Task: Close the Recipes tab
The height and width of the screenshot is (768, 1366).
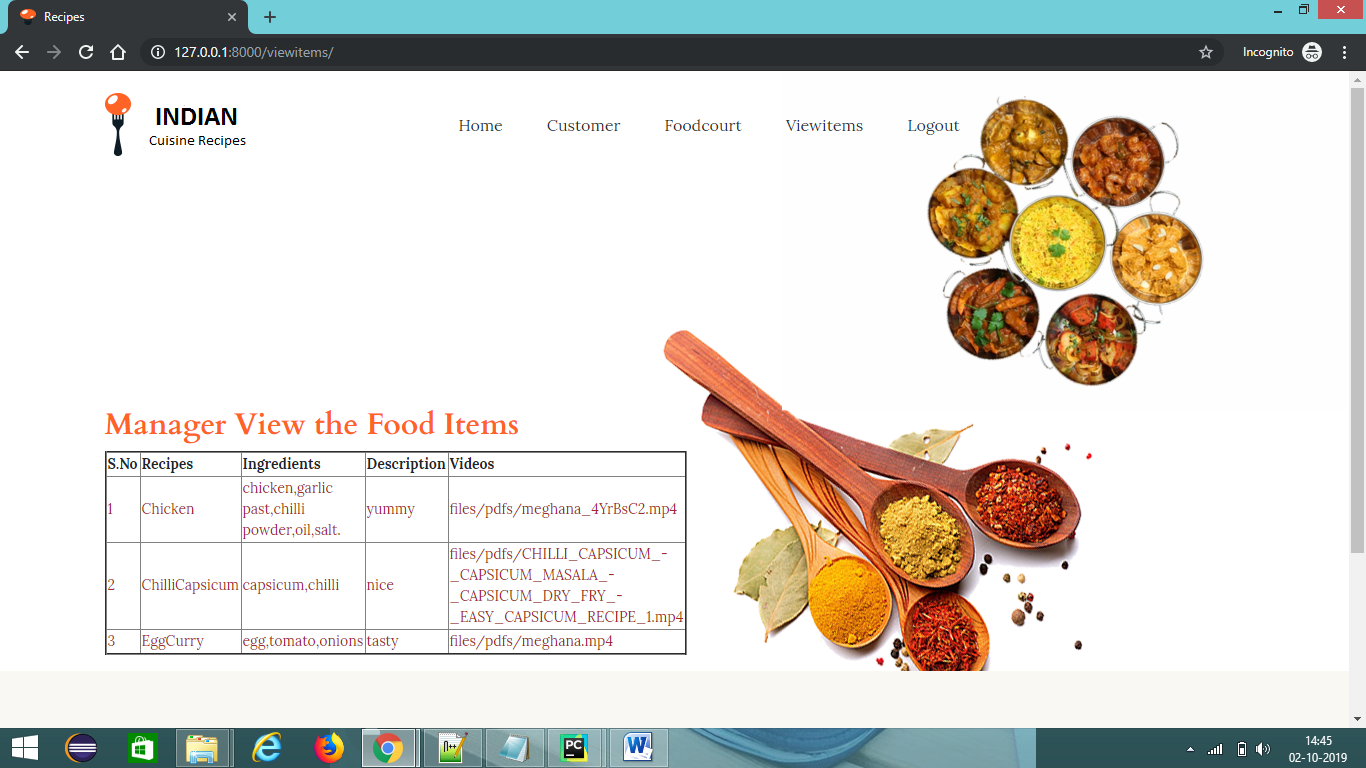Action: (x=232, y=17)
